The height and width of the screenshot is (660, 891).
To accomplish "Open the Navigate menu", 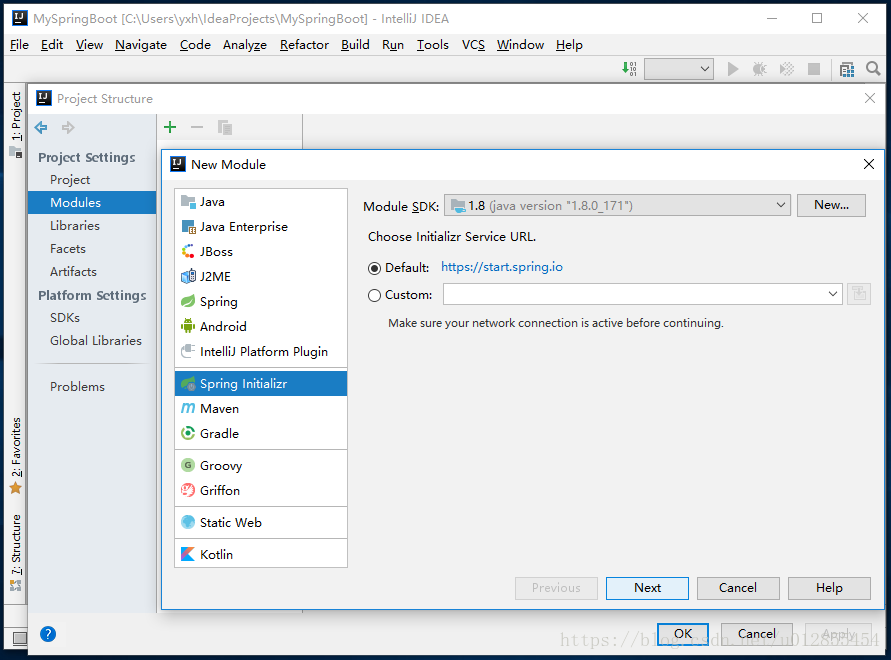I will pos(141,45).
